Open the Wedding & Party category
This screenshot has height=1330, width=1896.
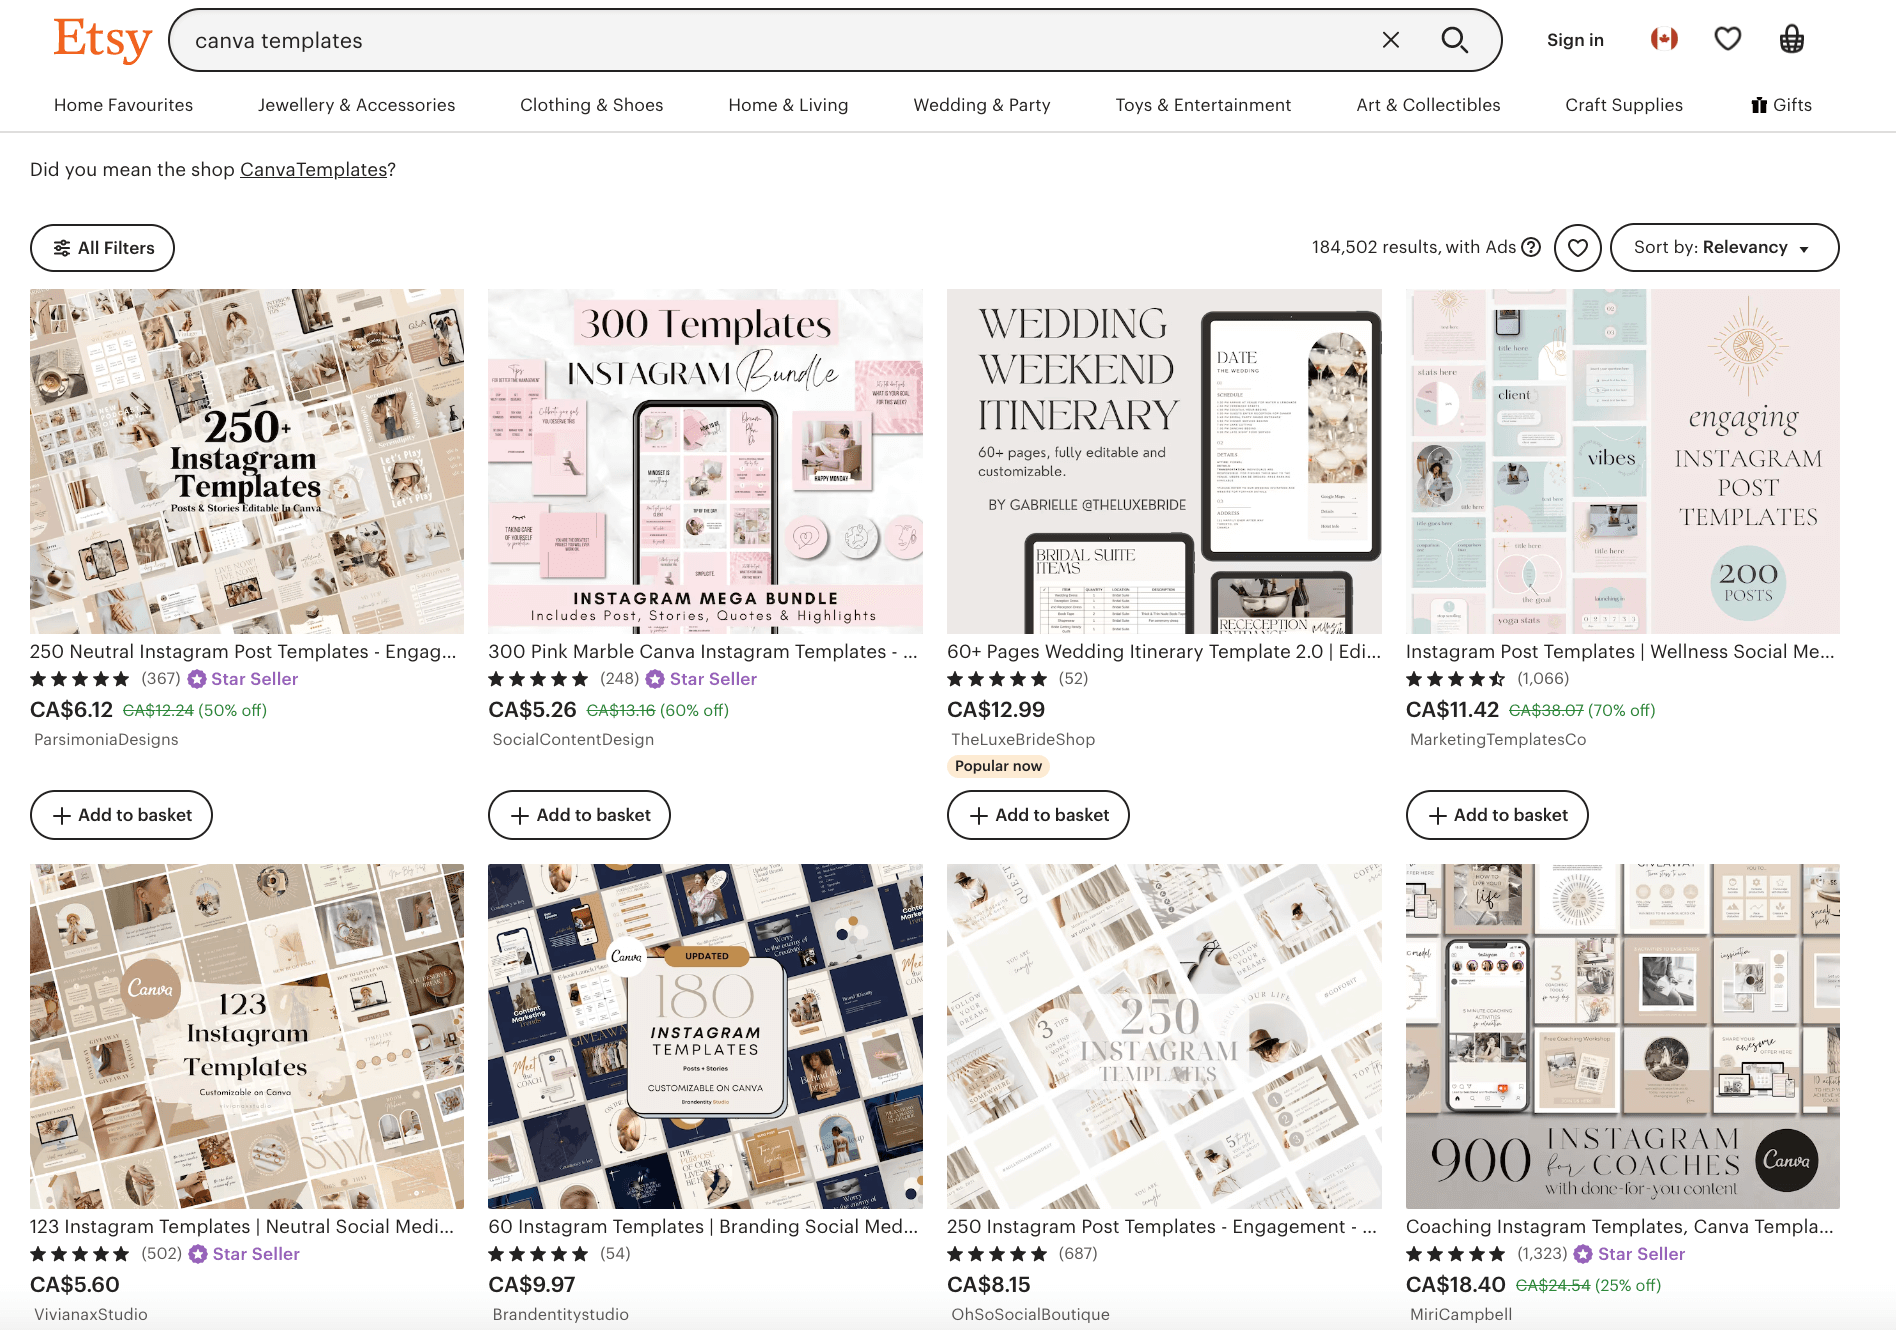[982, 105]
